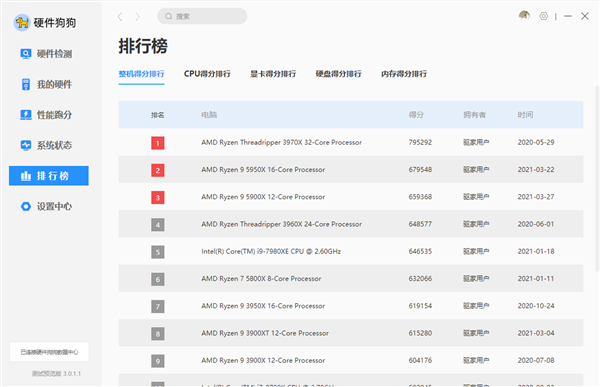Select the Intel Core i9-7980XE row
The height and width of the screenshot is (387, 600).
click(351, 251)
